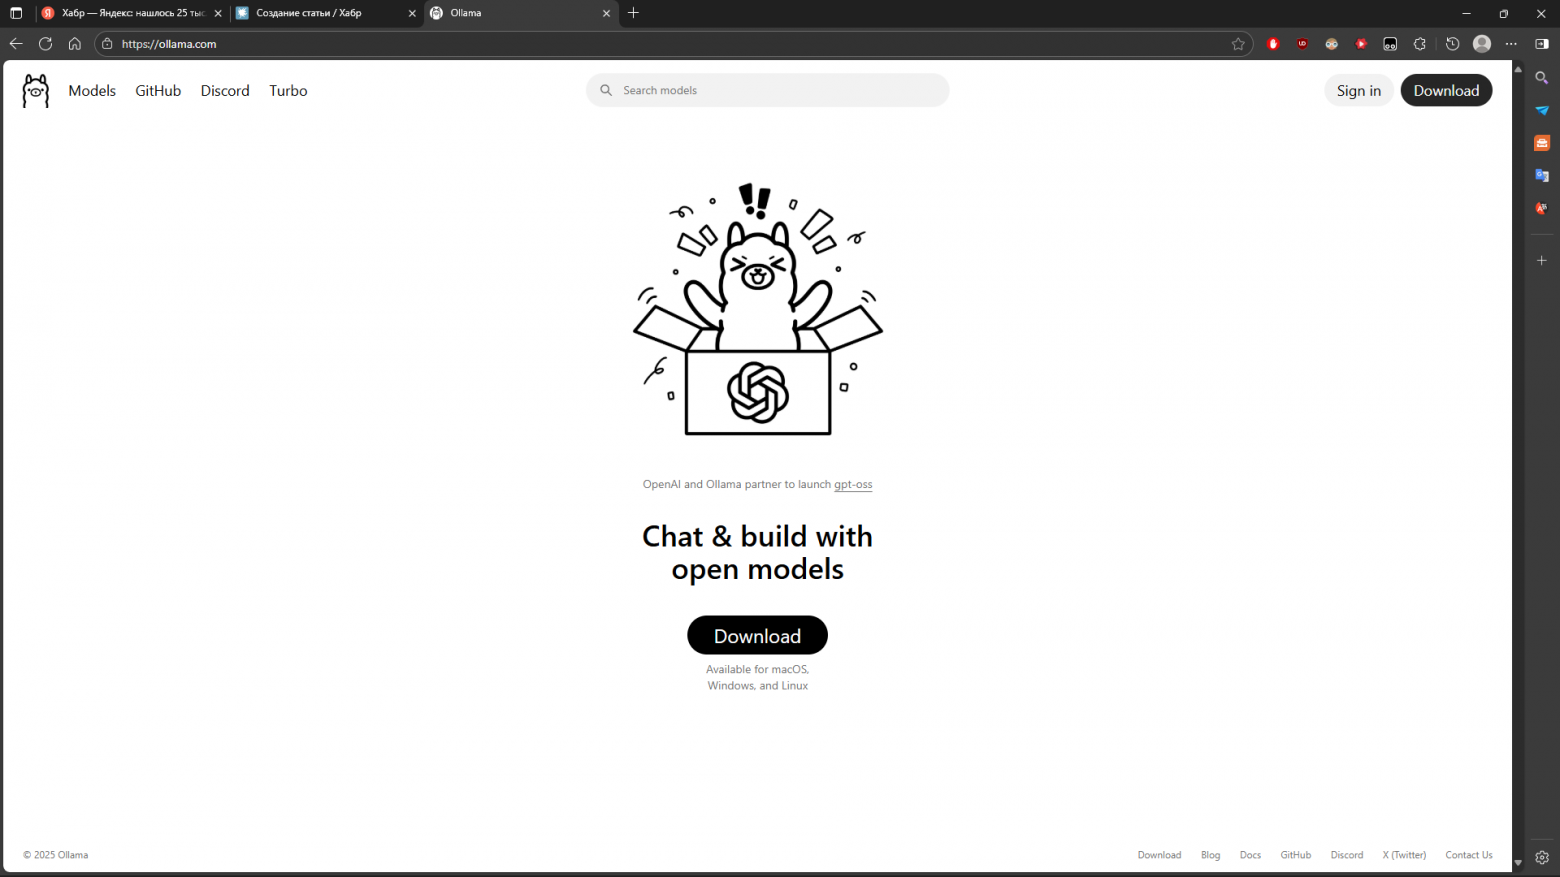1560x877 pixels.
Task: Focus the Search models field
Action: [767, 90]
